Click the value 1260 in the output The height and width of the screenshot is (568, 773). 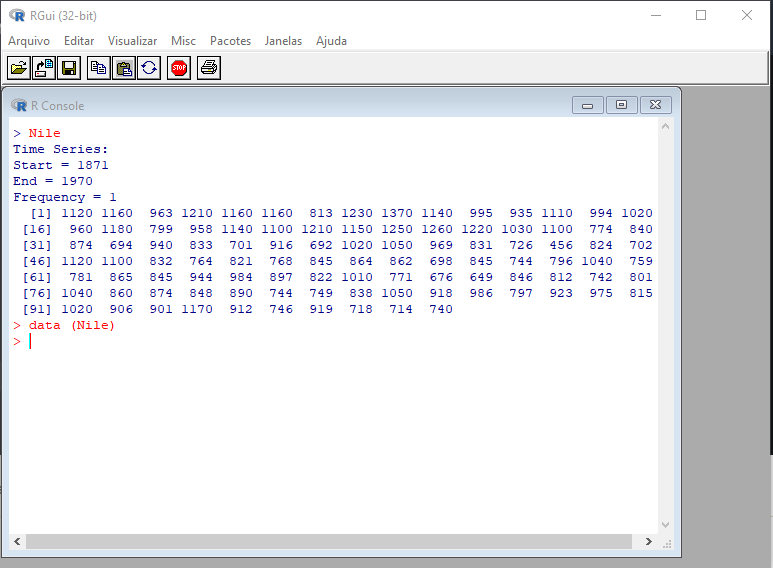coord(437,229)
